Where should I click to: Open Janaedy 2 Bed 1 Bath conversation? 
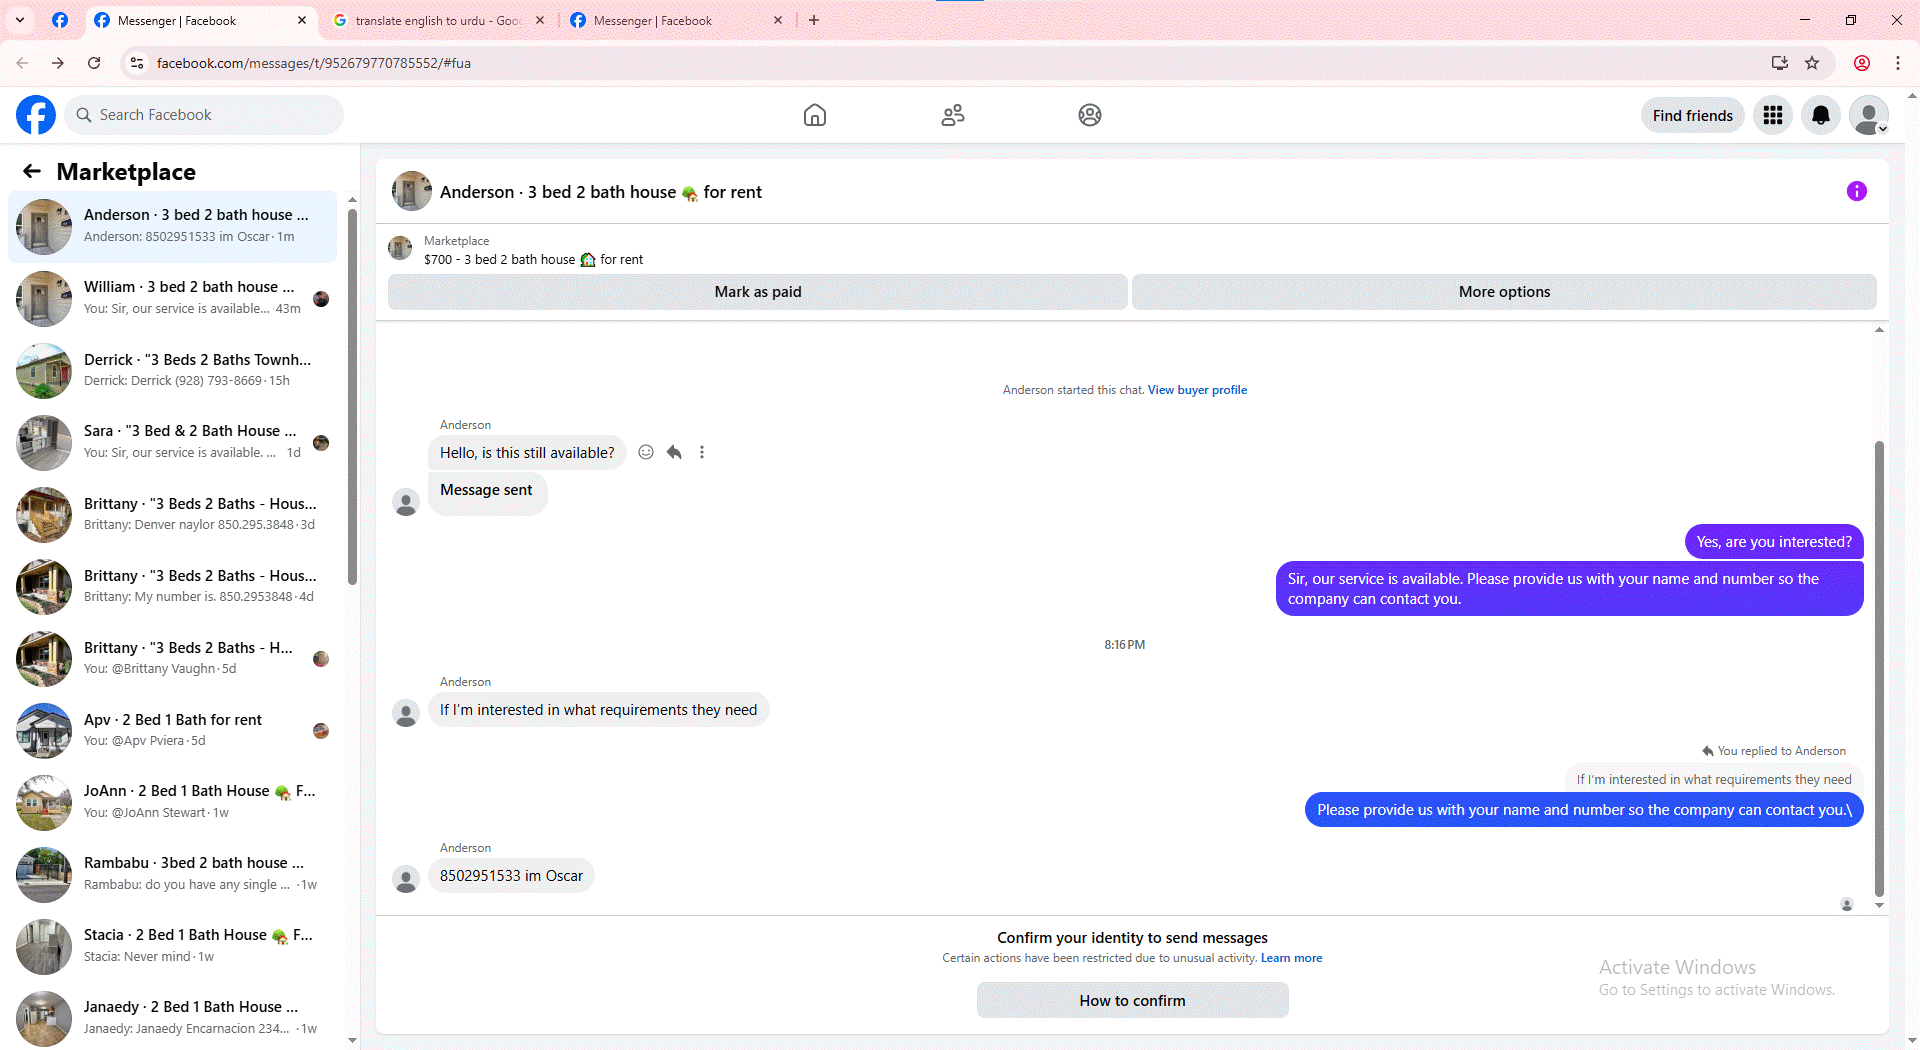point(172,1017)
